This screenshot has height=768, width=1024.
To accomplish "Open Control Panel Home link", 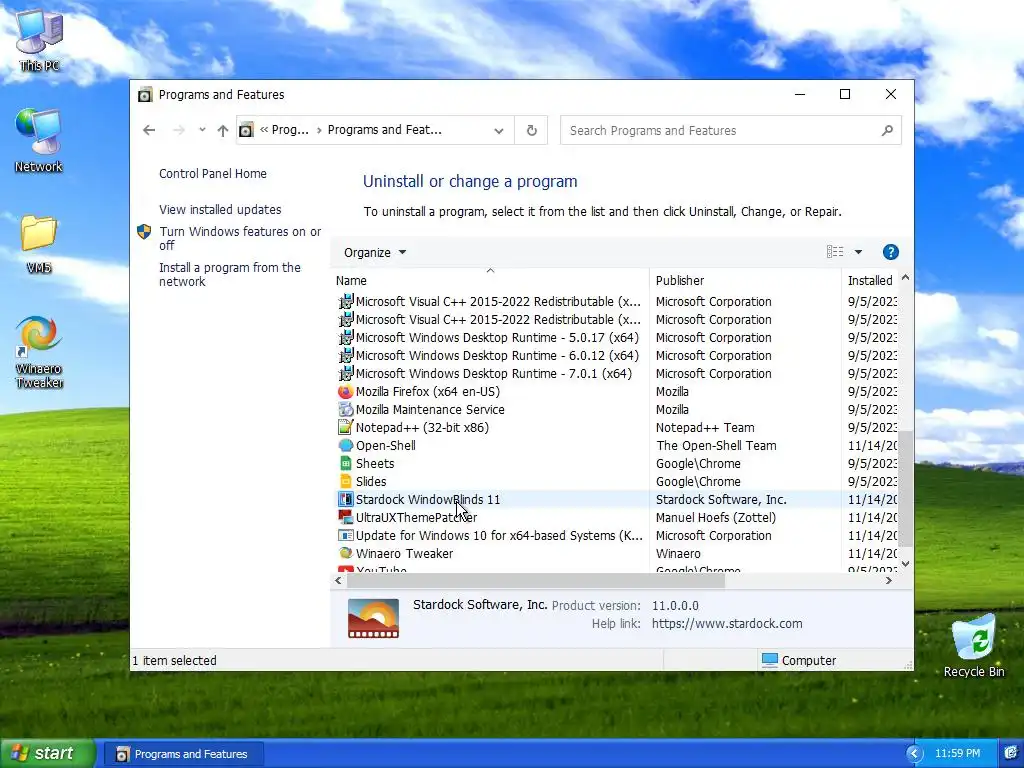I will tap(213, 174).
